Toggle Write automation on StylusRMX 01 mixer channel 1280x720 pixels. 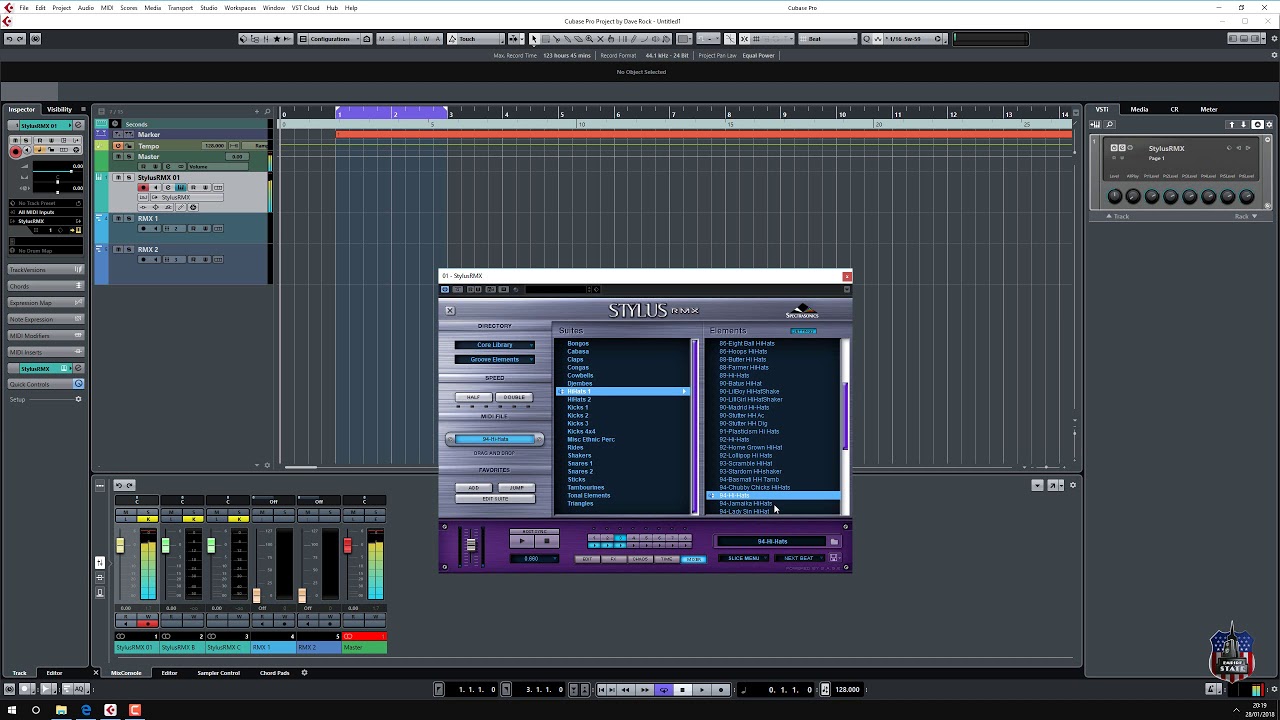point(148,616)
